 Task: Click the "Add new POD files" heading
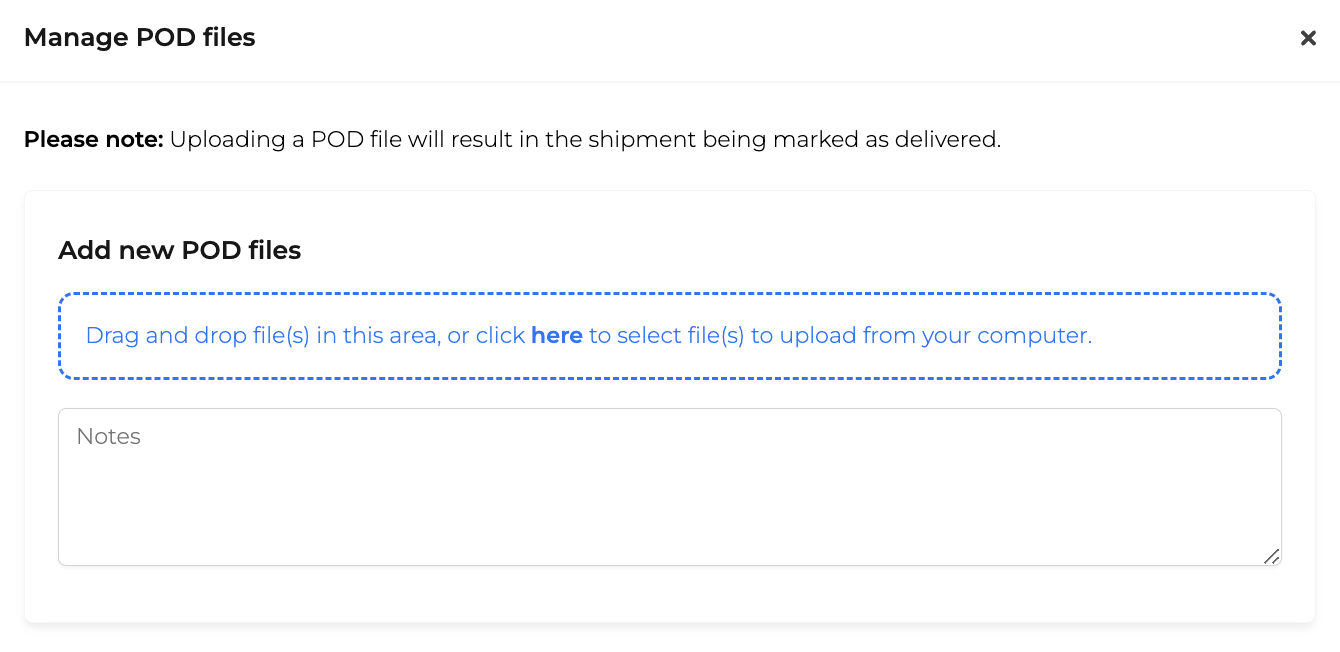pos(180,250)
